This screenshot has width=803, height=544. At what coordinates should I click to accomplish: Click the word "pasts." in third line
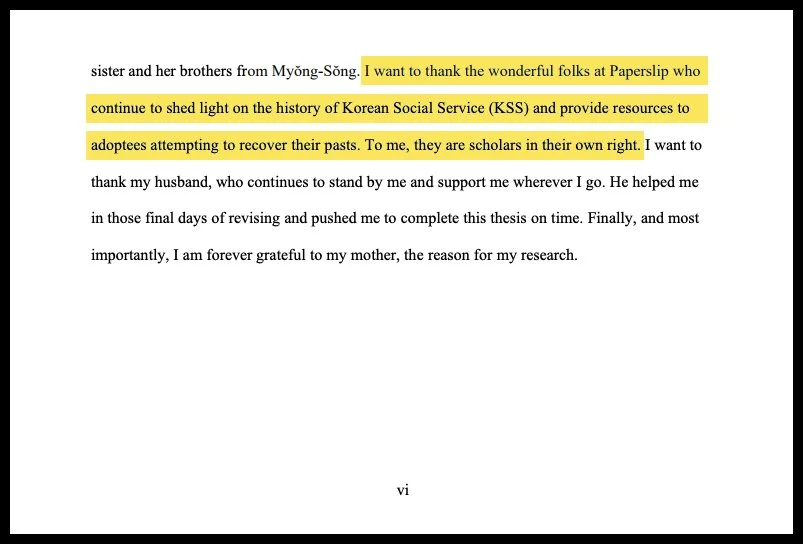click(343, 145)
